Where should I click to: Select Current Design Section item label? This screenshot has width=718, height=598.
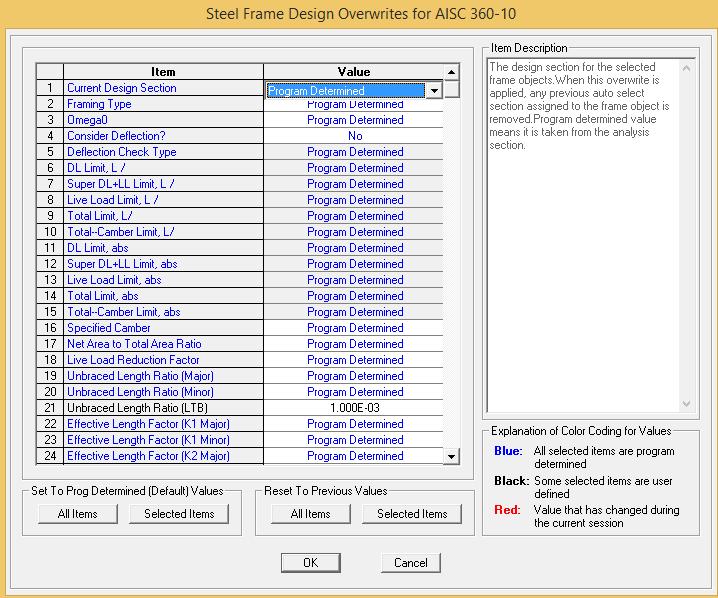(x=163, y=88)
